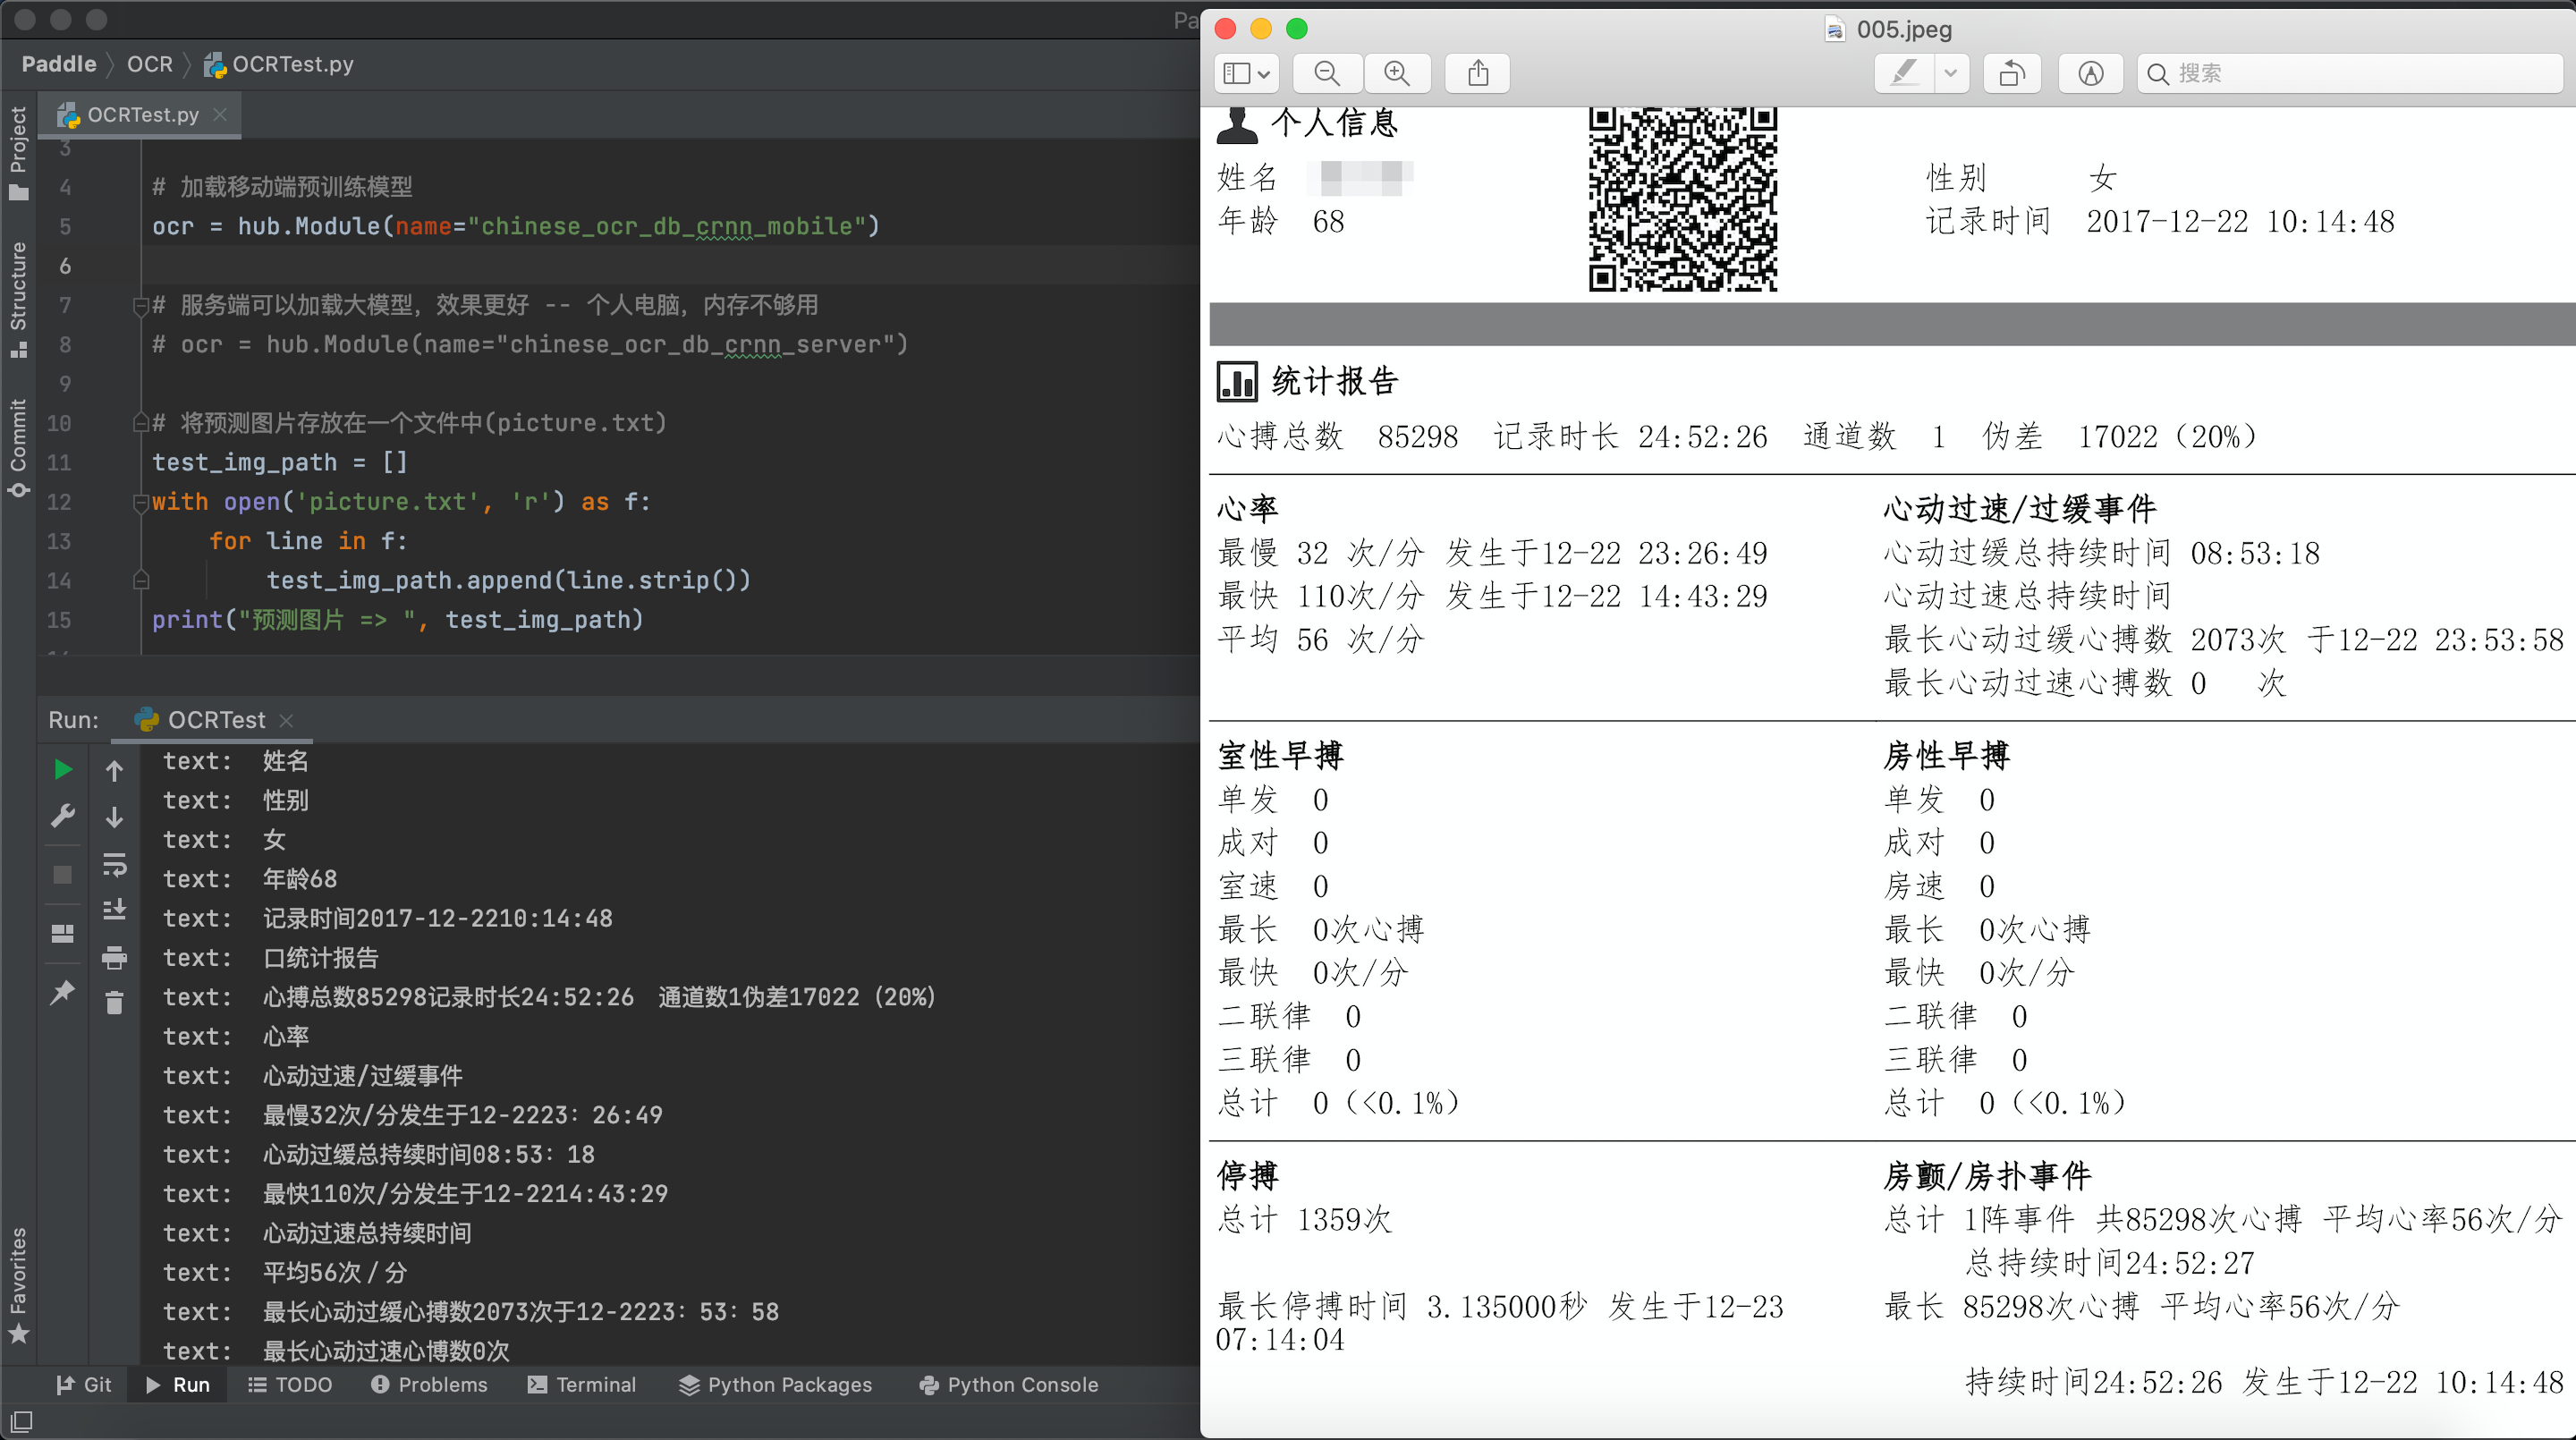The image size is (2576, 1440).
Task: Open the Terminal tool window
Action: point(582,1384)
